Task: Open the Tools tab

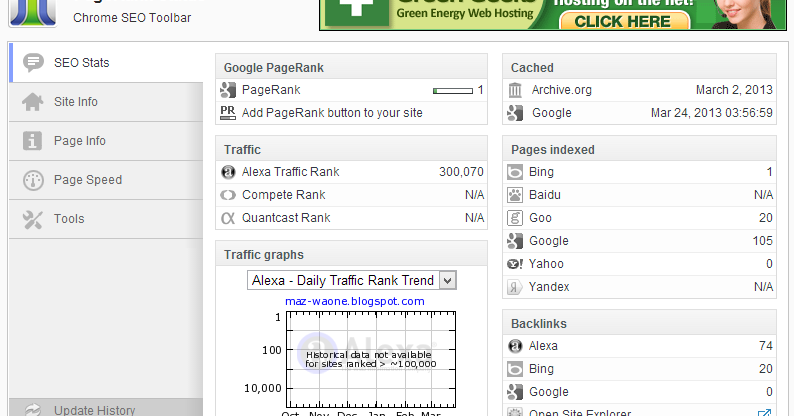Action: click(x=106, y=219)
